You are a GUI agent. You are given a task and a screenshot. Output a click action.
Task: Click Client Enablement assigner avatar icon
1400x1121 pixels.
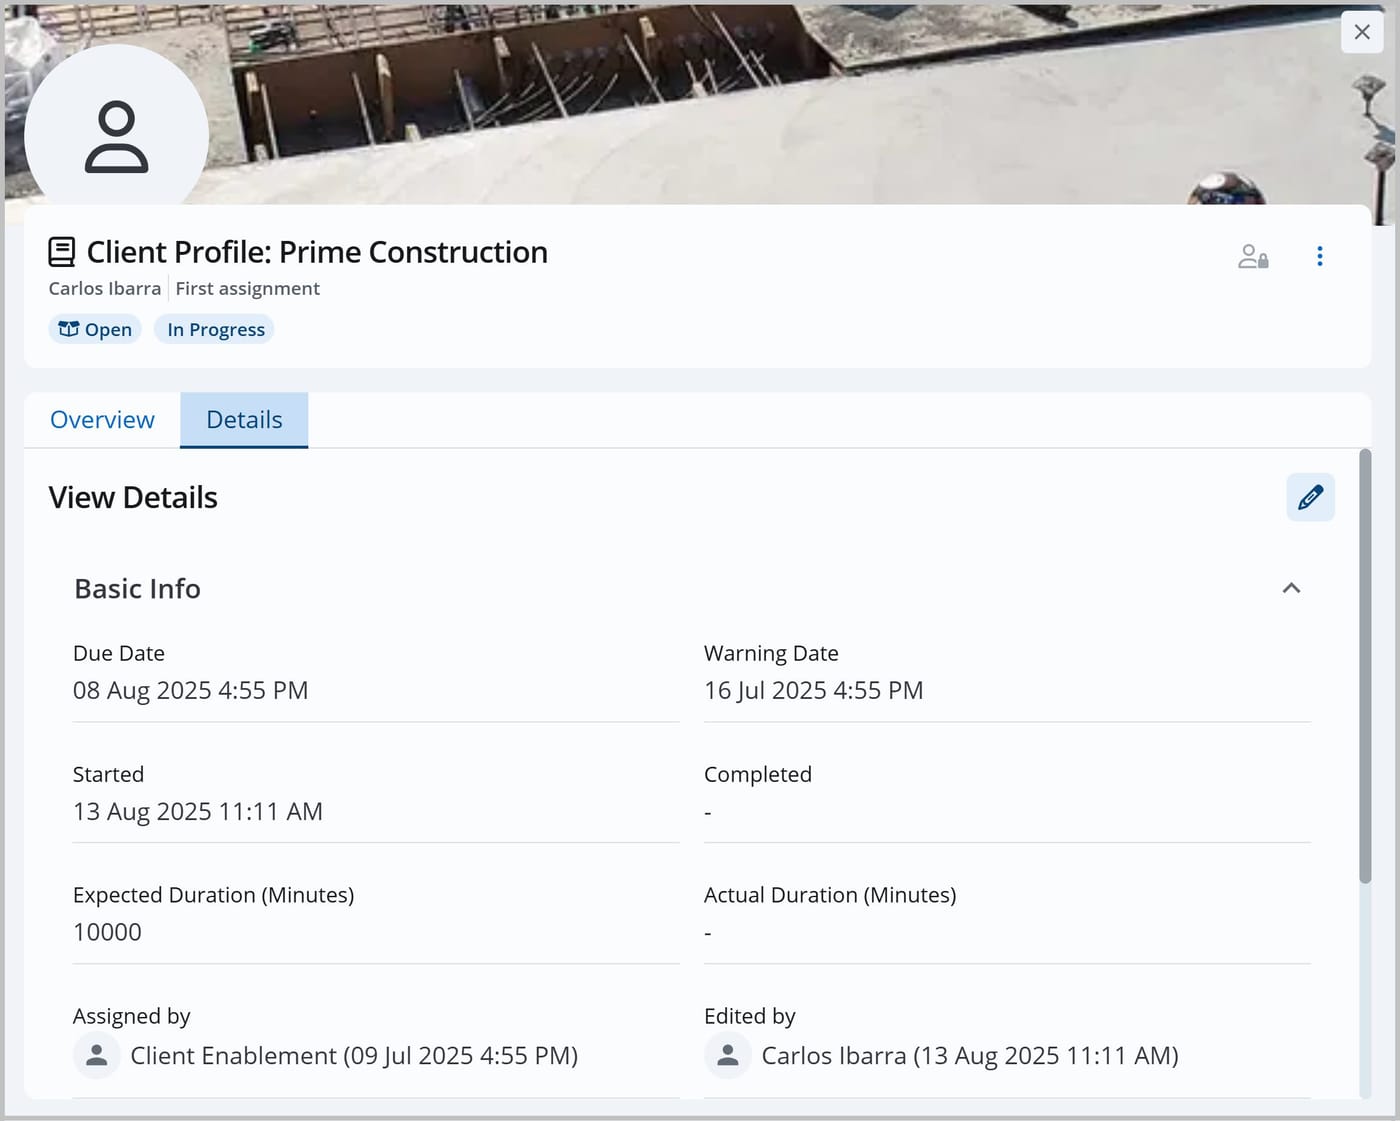click(x=97, y=1055)
